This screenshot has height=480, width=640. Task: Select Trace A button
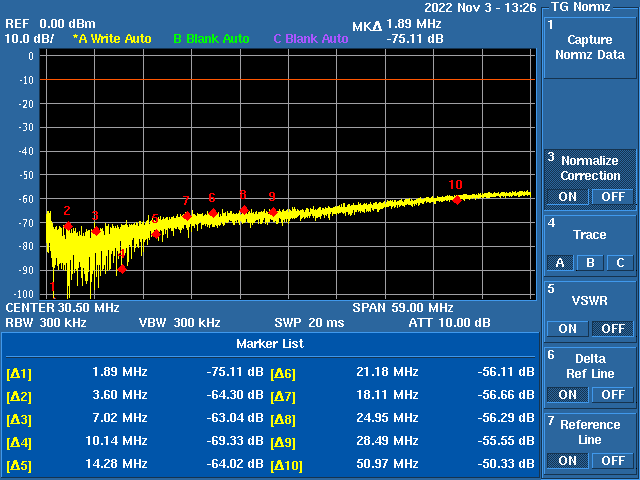(558, 263)
